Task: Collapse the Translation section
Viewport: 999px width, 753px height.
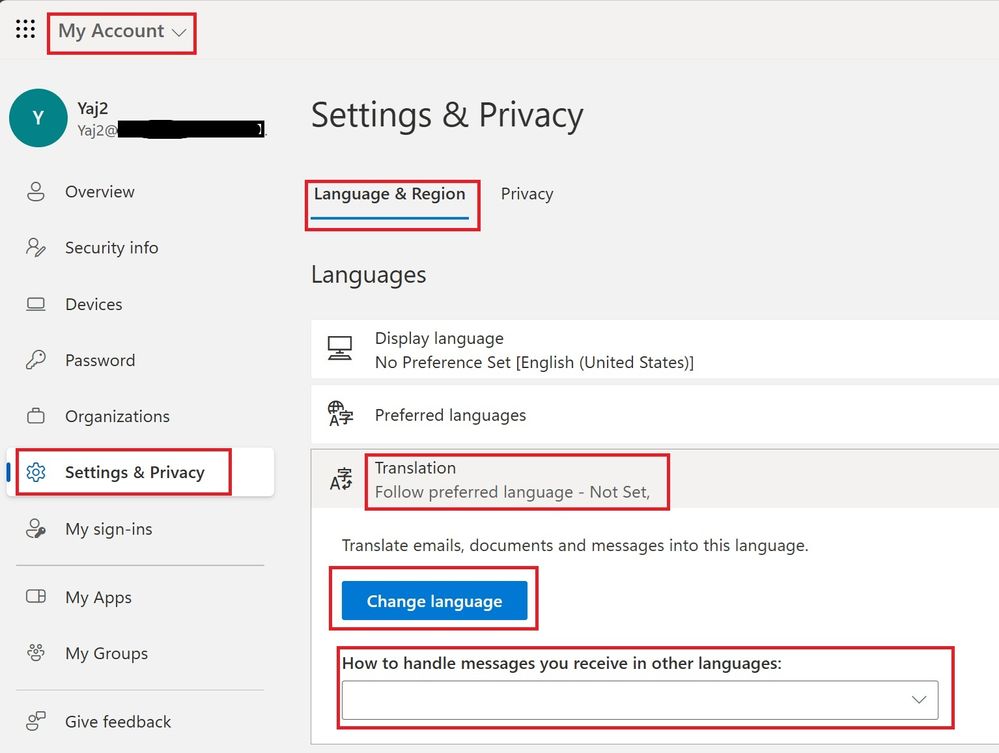Action: pos(655,479)
